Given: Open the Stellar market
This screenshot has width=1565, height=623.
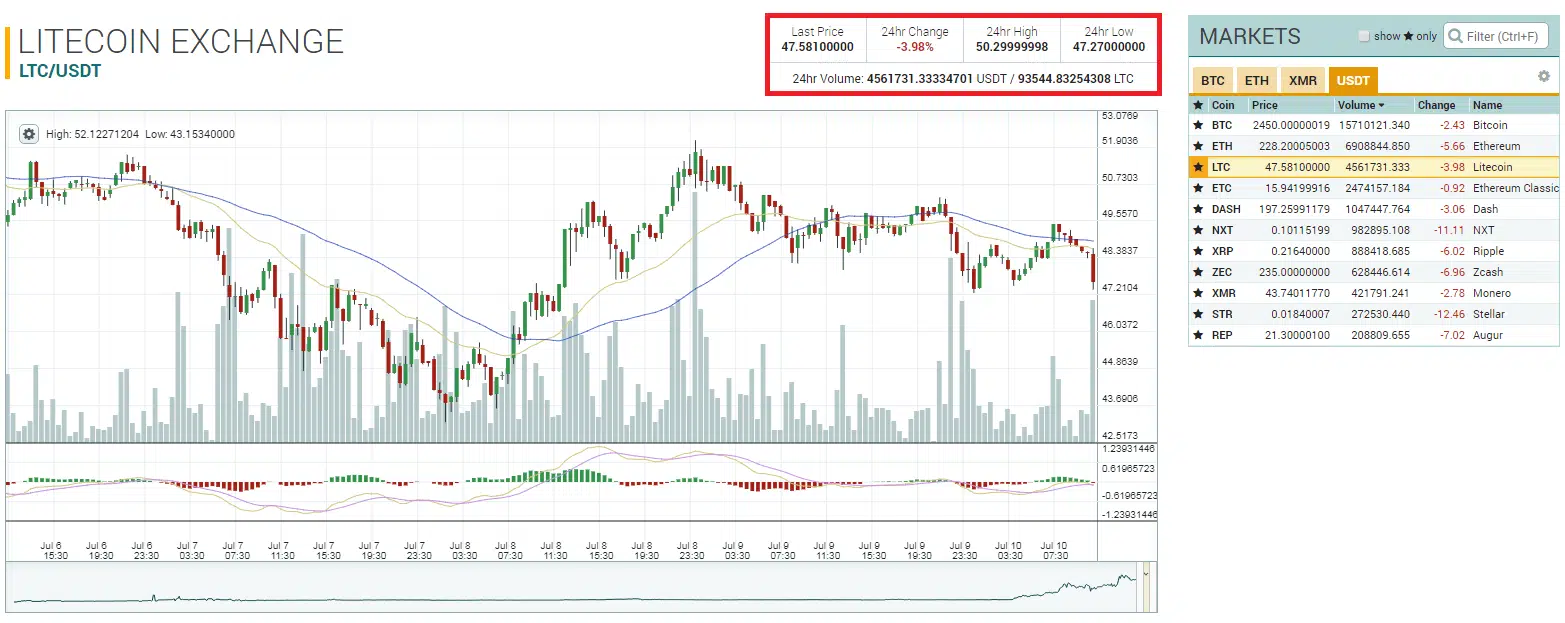Looking at the screenshot, I should pos(1374,314).
